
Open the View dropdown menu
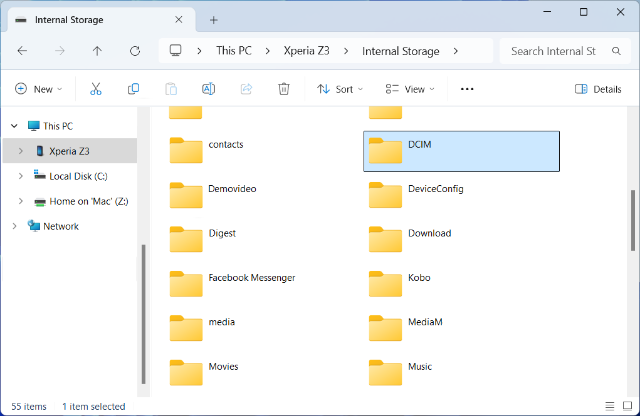pyautogui.click(x=410, y=89)
